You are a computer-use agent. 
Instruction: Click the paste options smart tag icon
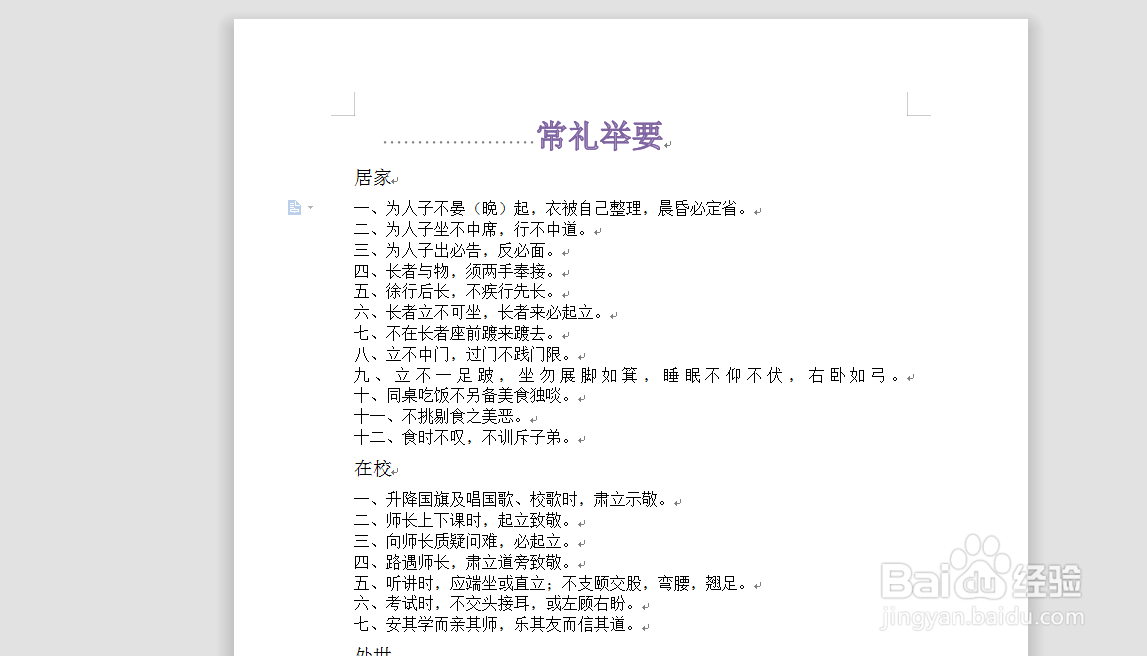pos(295,207)
